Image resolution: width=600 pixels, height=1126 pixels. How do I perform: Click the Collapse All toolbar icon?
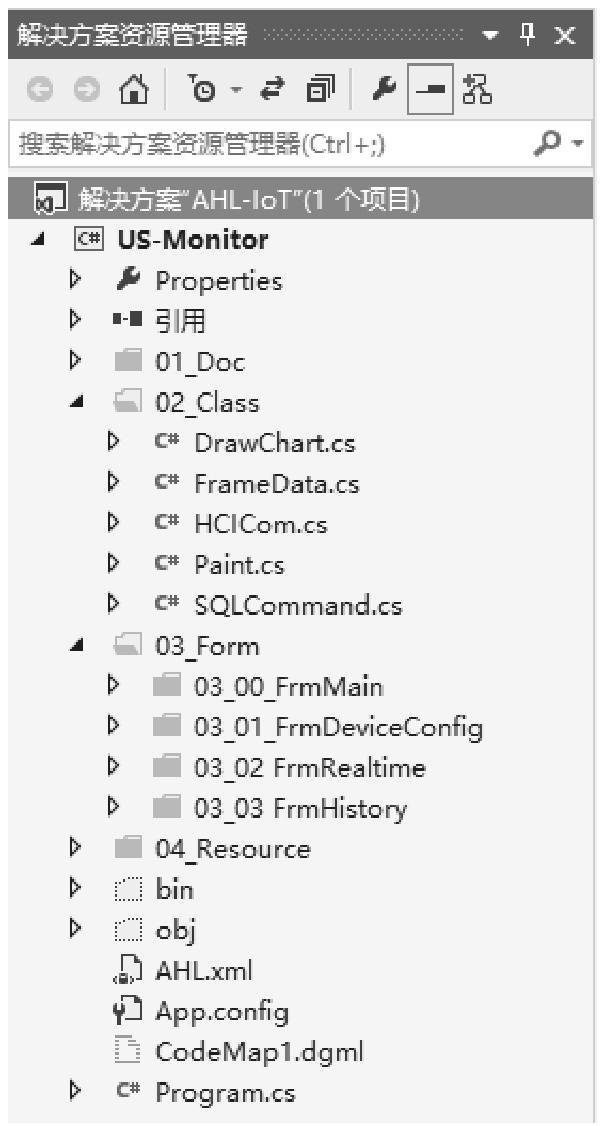[x=320, y=91]
